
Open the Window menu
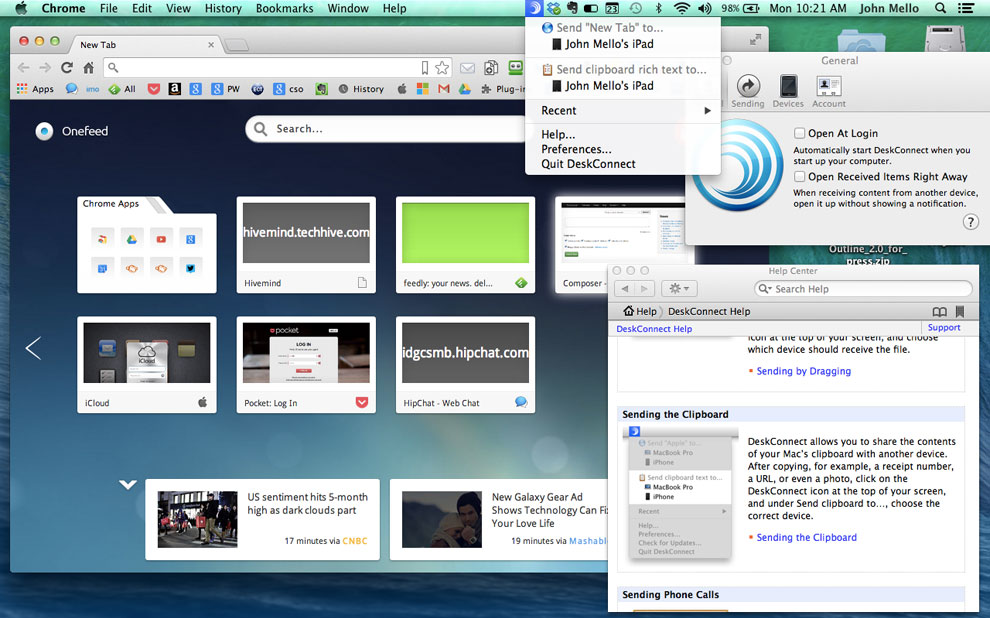pyautogui.click(x=348, y=8)
